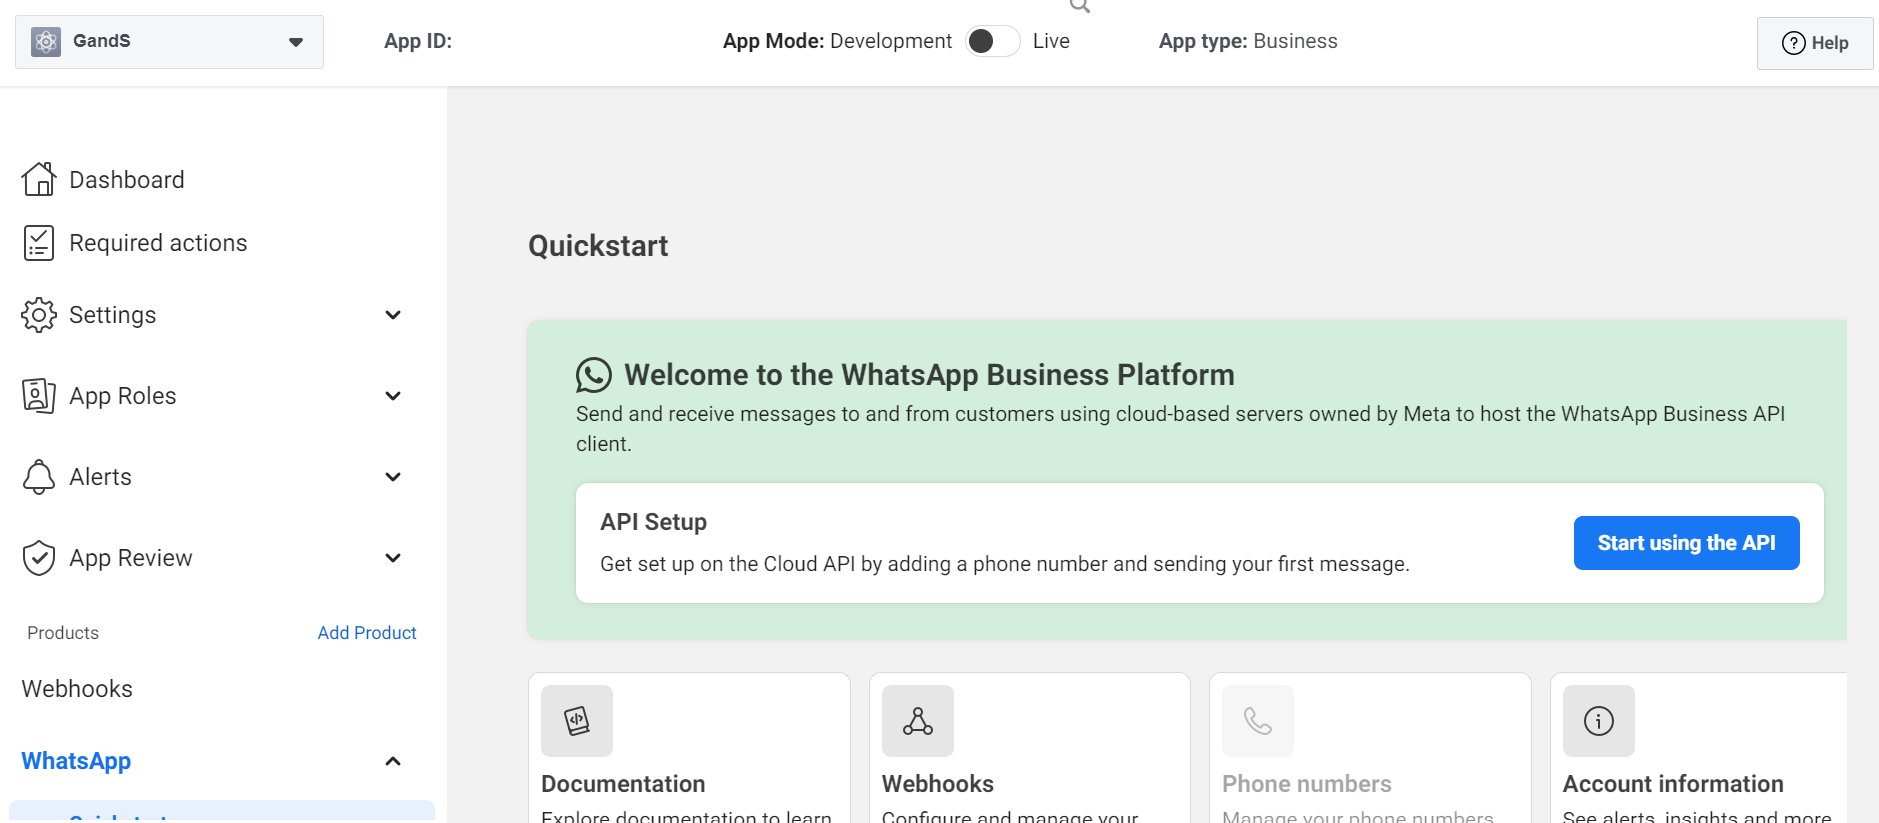Select App Roles menu item
This screenshot has width=1879, height=823.
click(123, 396)
